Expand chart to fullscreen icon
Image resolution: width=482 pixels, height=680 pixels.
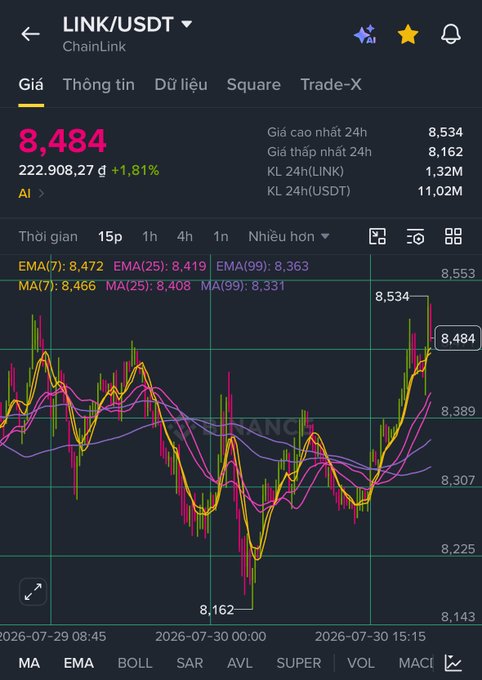[33, 592]
